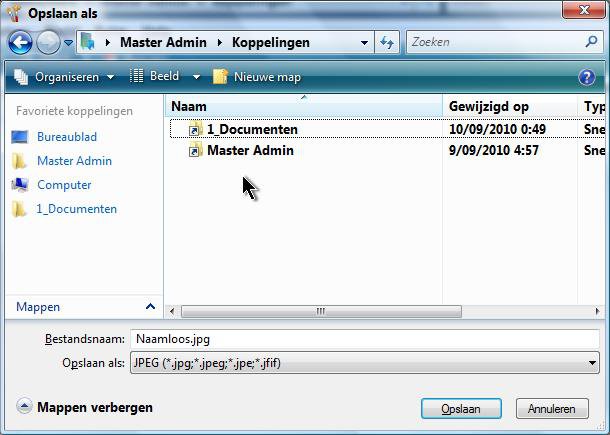Click the Nieuwe map folder icon
This screenshot has width=610, height=435.
pyautogui.click(x=220, y=77)
